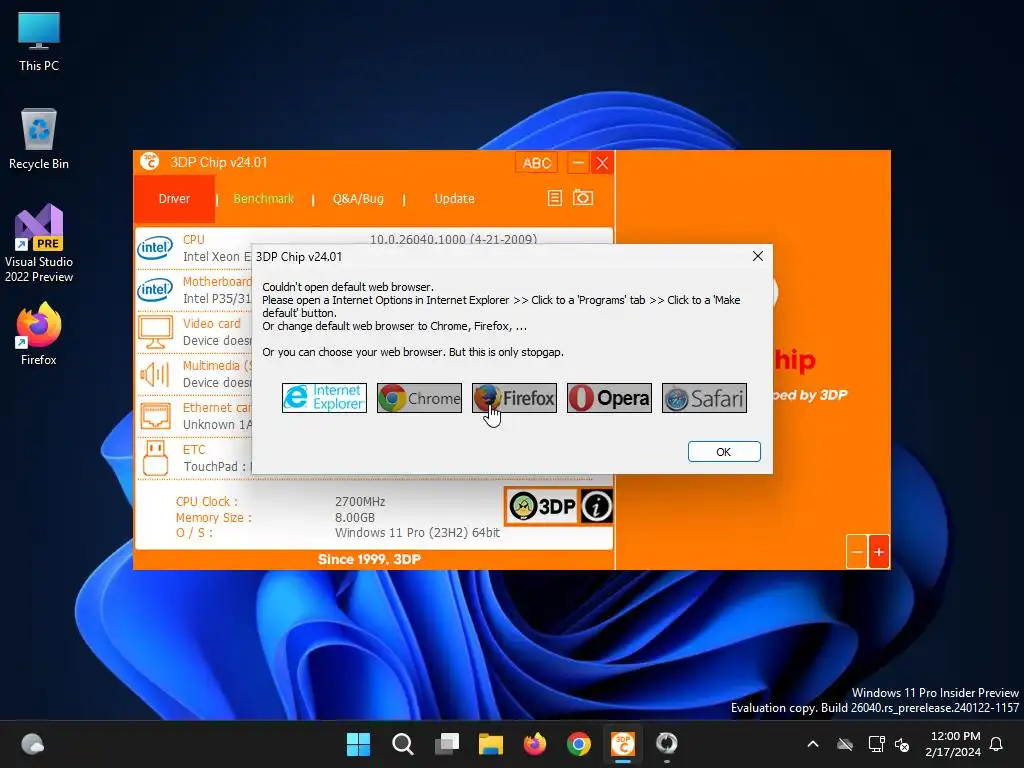The height and width of the screenshot is (768, 1024).
Task: Click the camera screenshot icon
Action: click(583, 197)
